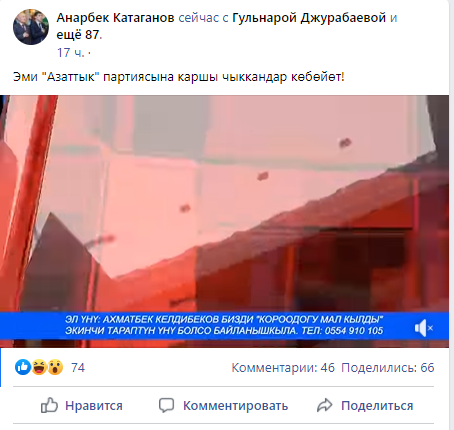Viewport: 454px width, 430px height.
Task: Open post timestamp 17 ч.
Action: [x=70, y=53]
